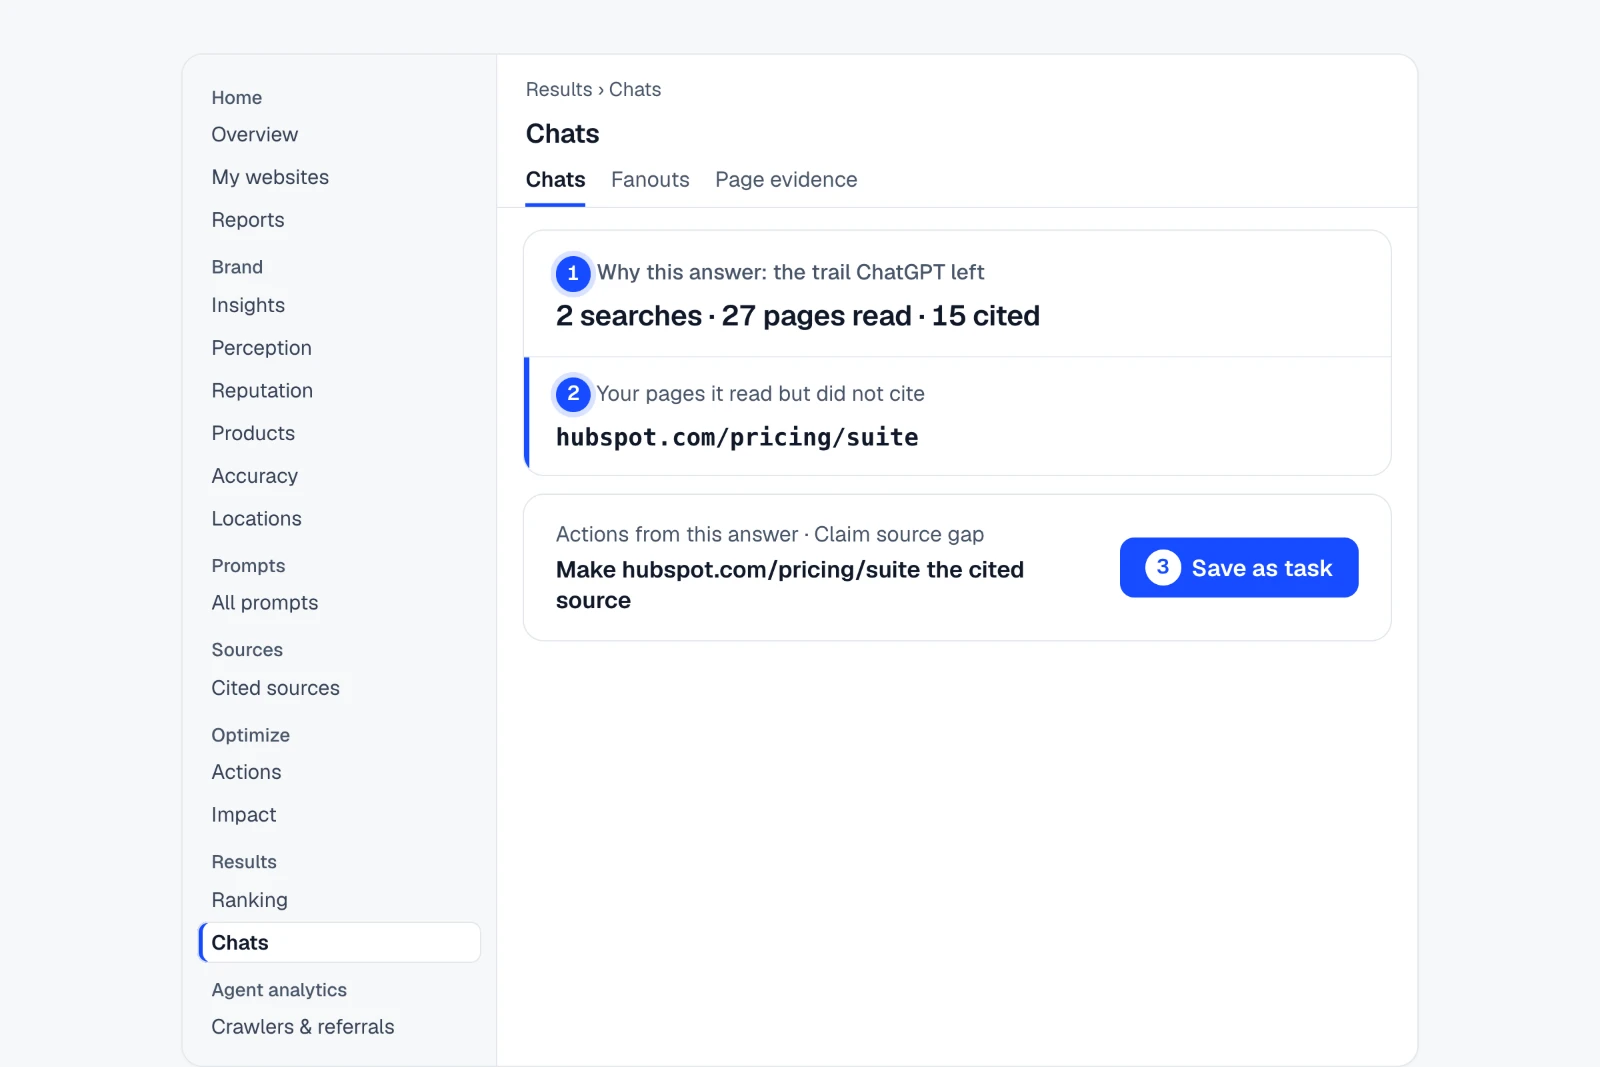Select Insights under Brand

pyautogui.click(x=248, y=305)
